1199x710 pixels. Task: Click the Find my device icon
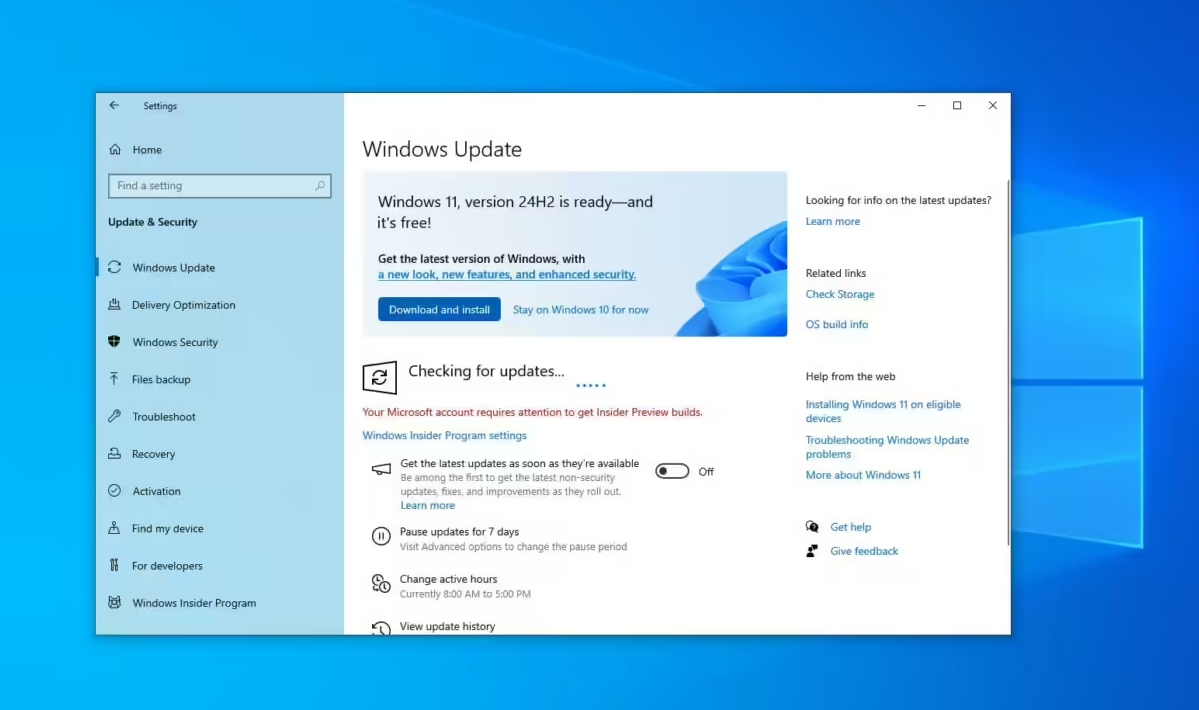click(114, 528)
